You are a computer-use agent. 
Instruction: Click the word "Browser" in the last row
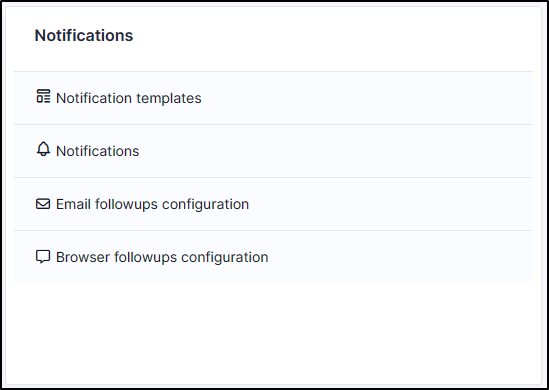tap(83, 257)
